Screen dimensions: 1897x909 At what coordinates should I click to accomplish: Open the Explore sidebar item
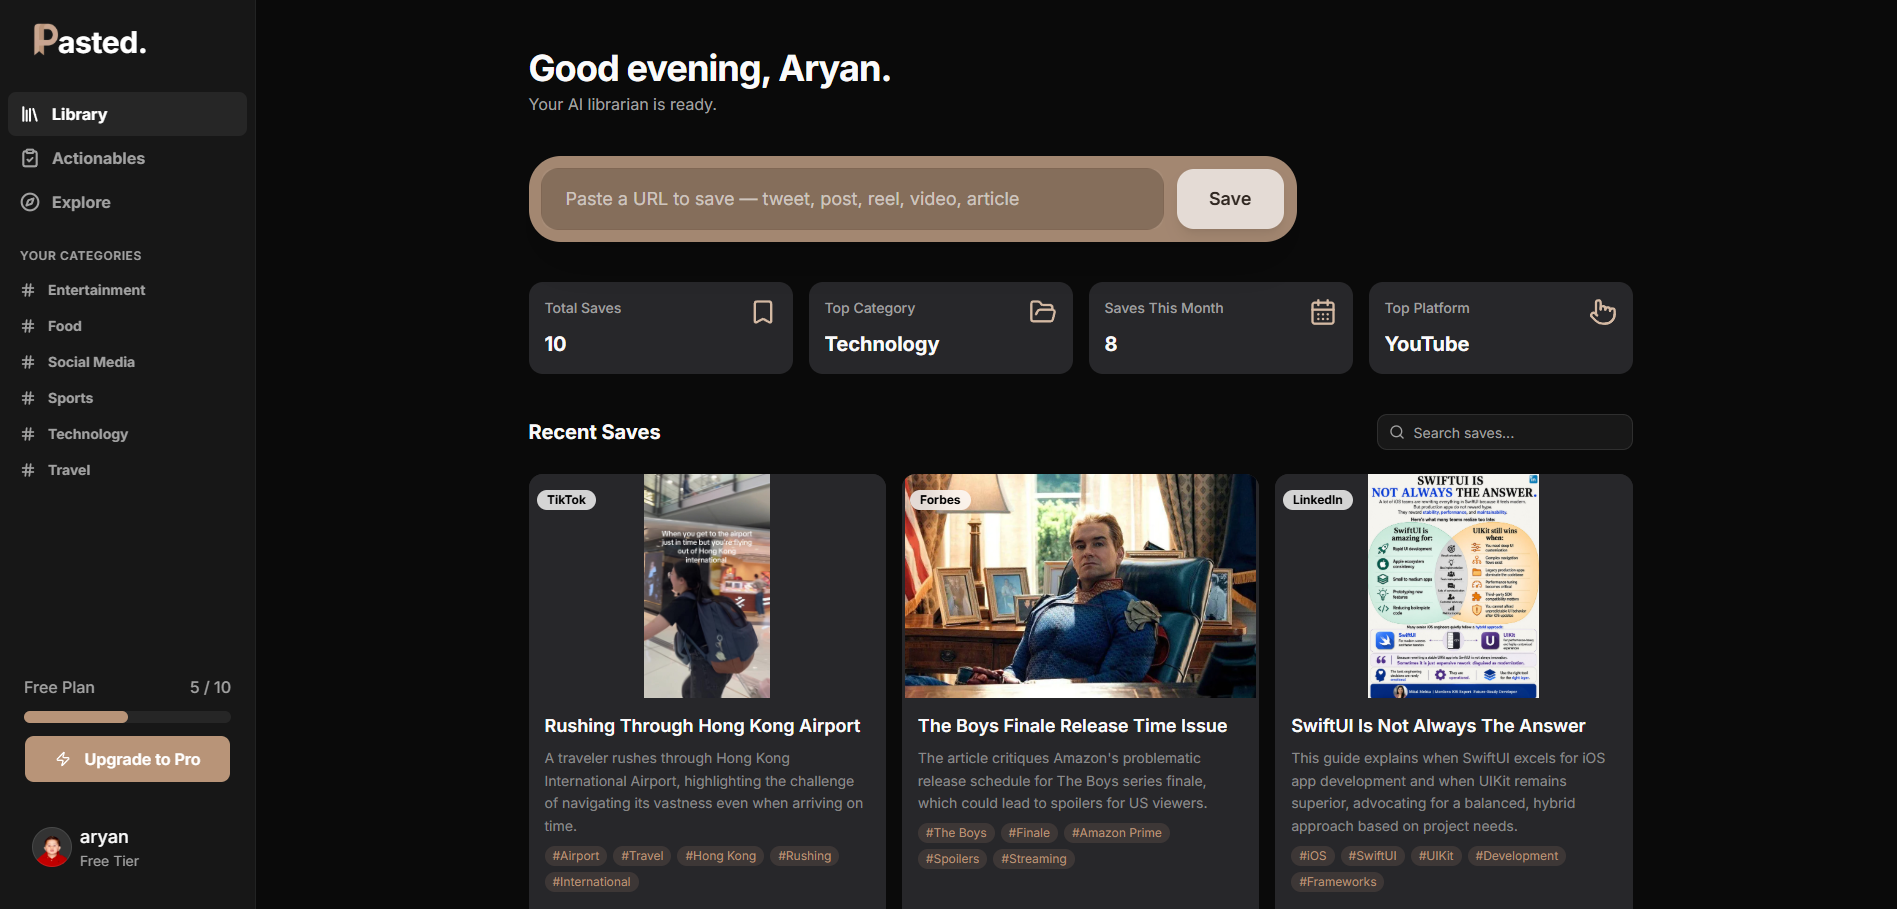click(x=127, y=202)
